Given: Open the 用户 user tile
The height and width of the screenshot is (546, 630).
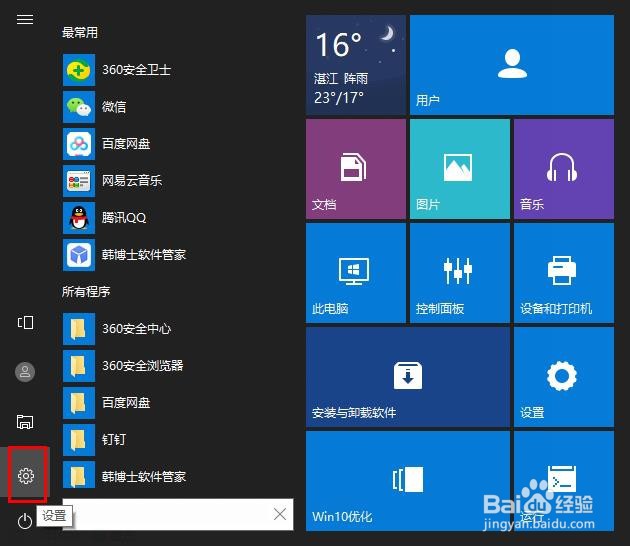Looking at the screenshot, I should point(512,65).
